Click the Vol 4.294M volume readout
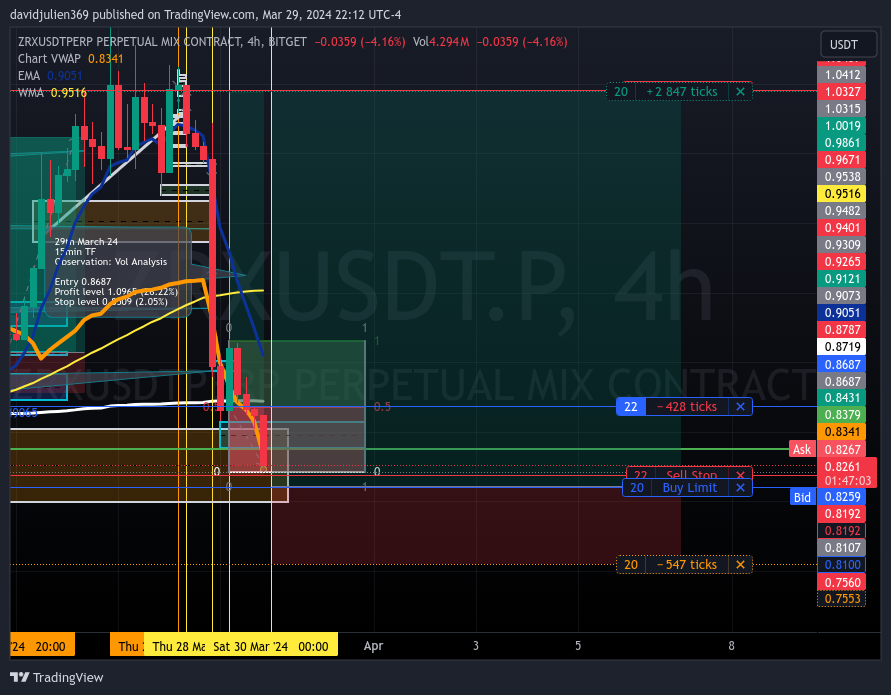891x695 pixels. (x=441, y=41)
